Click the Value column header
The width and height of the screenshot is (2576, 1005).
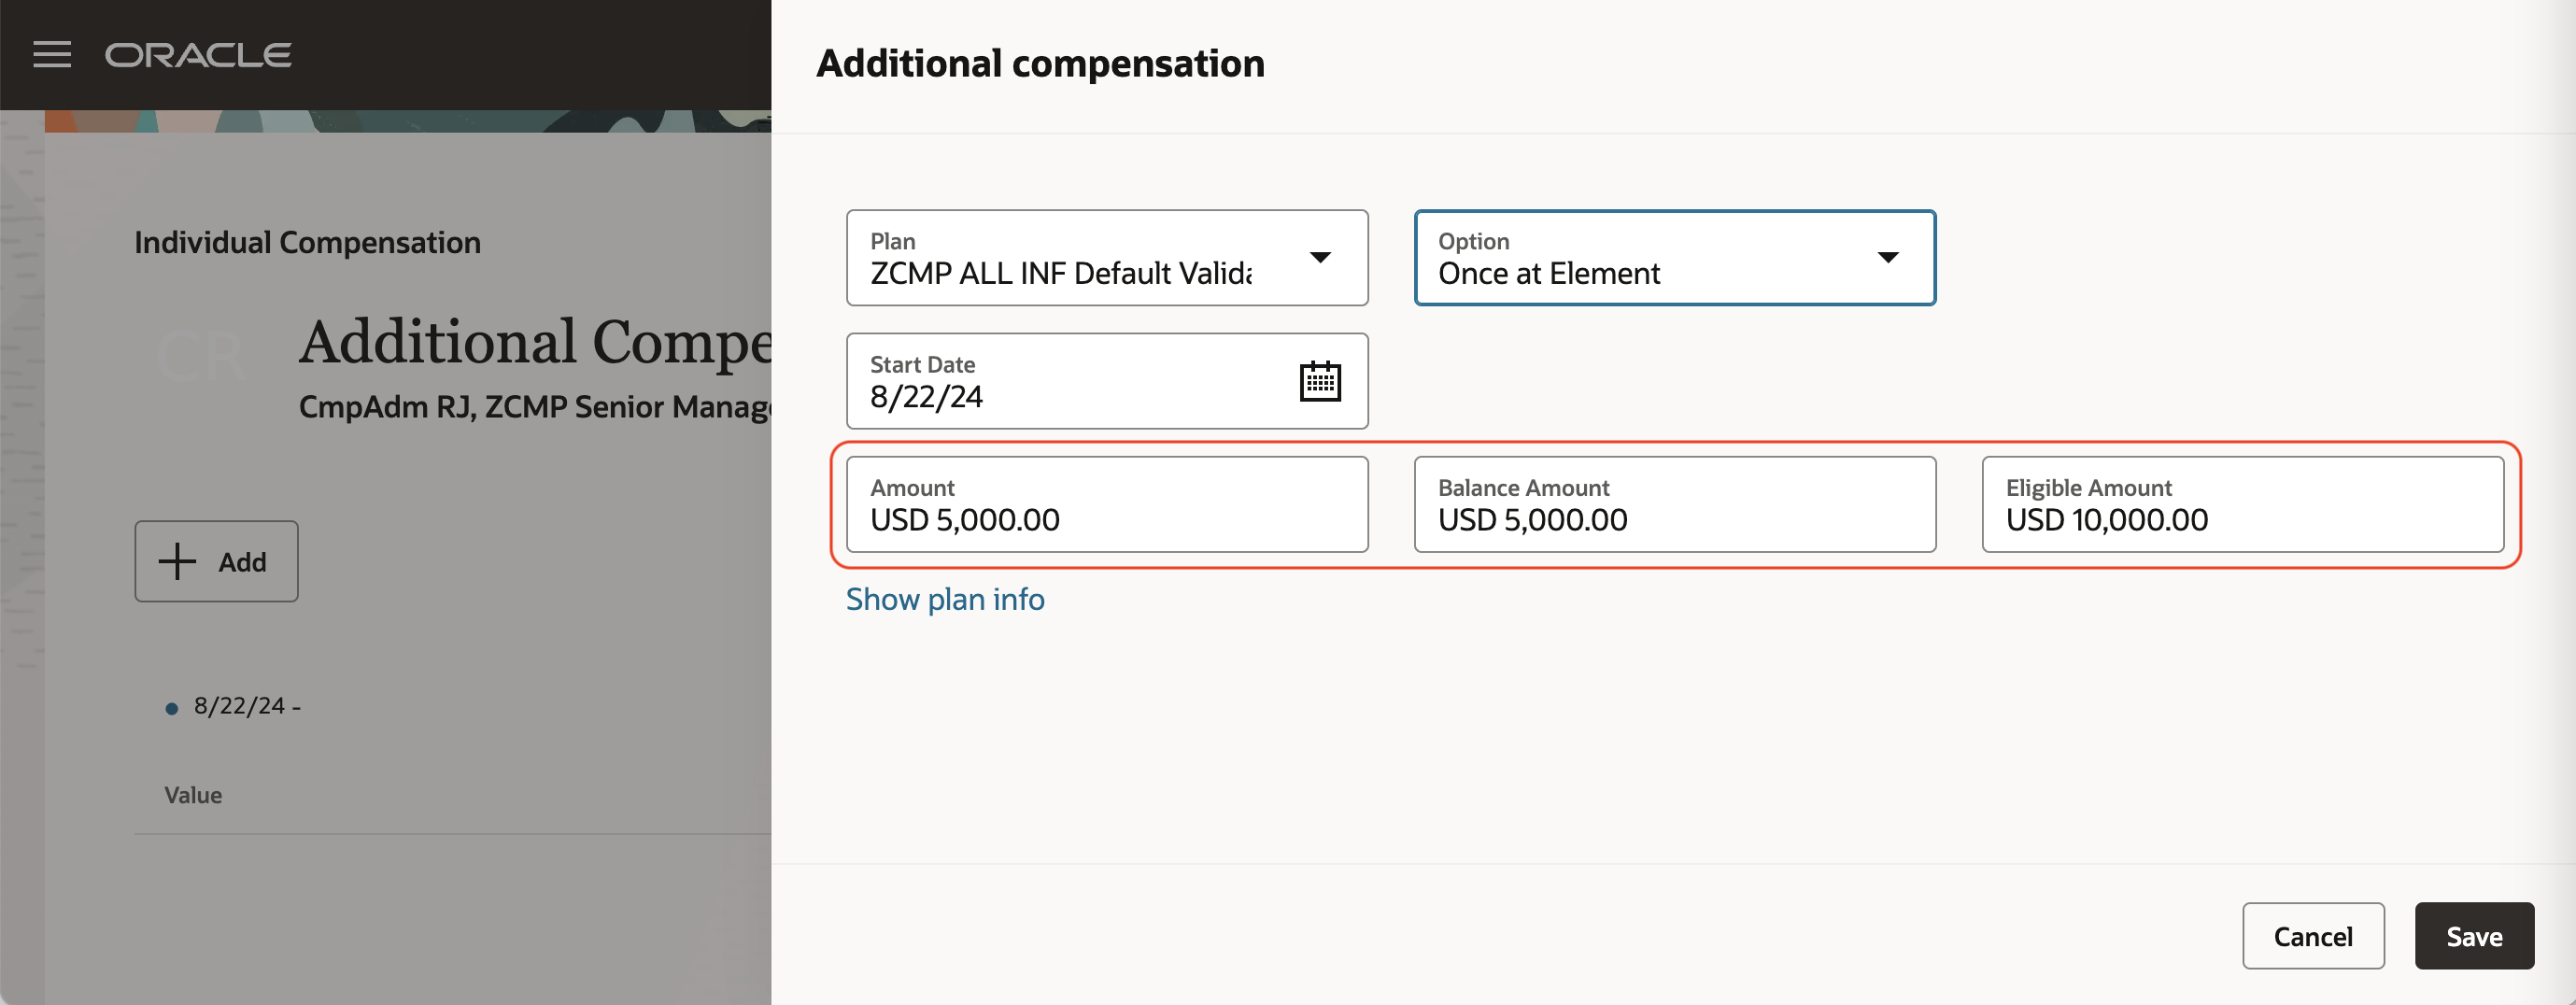(x=193, y=795)
